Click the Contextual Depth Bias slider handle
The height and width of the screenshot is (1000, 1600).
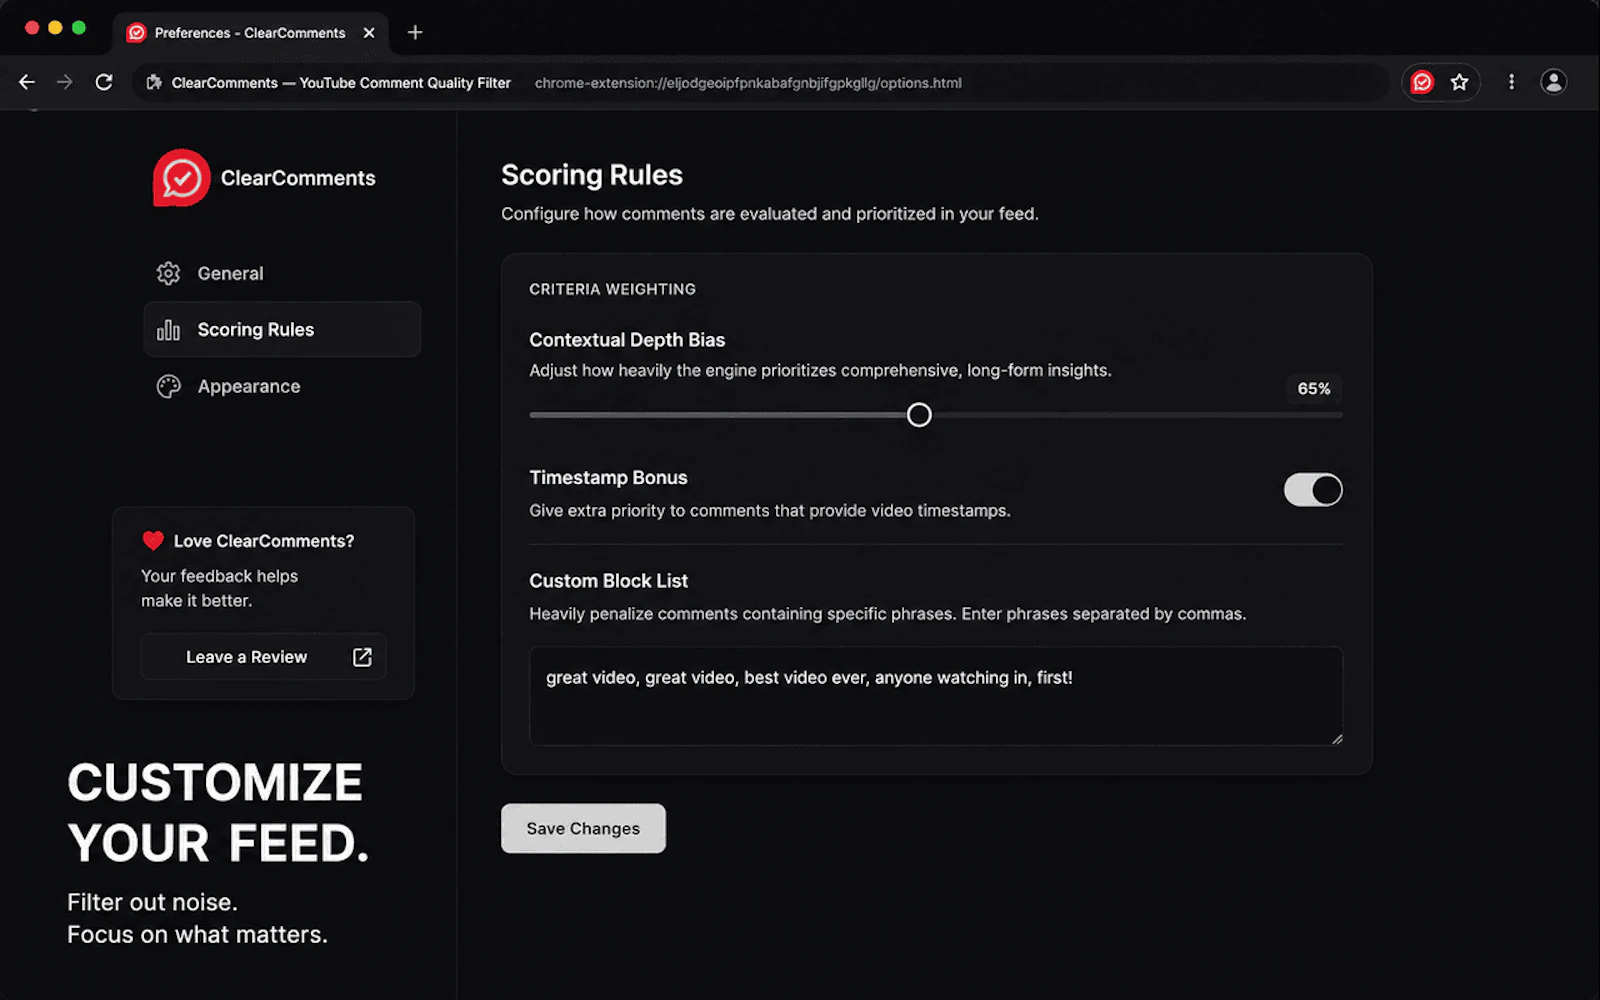tap(919, 415)
